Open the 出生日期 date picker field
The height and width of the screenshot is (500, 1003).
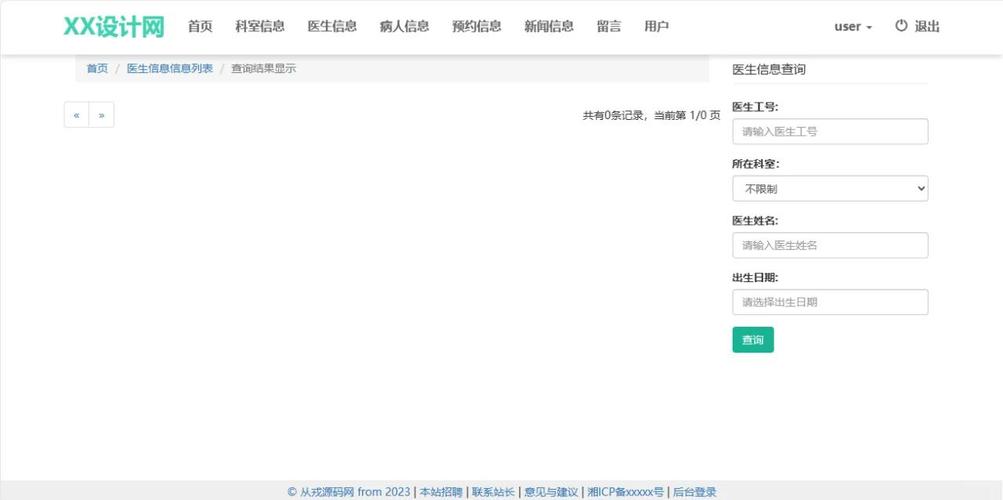point(830,302)
